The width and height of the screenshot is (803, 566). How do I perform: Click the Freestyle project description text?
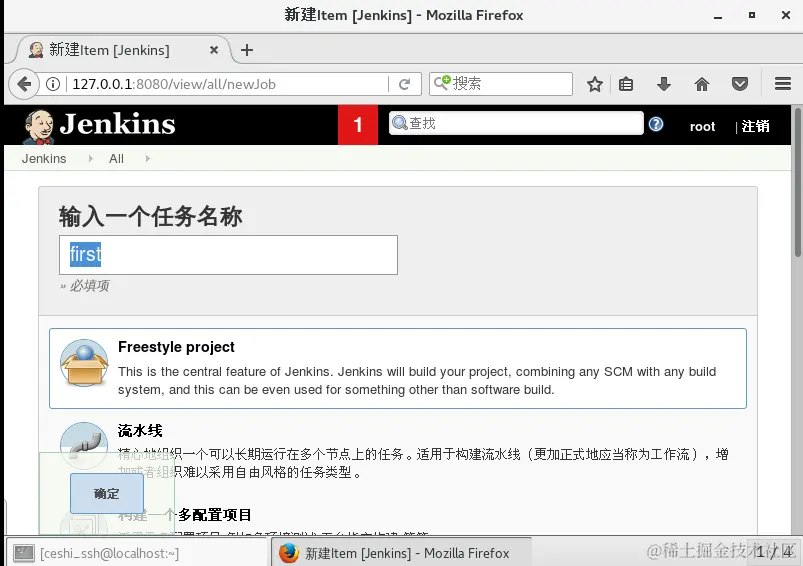coord(417,381)
